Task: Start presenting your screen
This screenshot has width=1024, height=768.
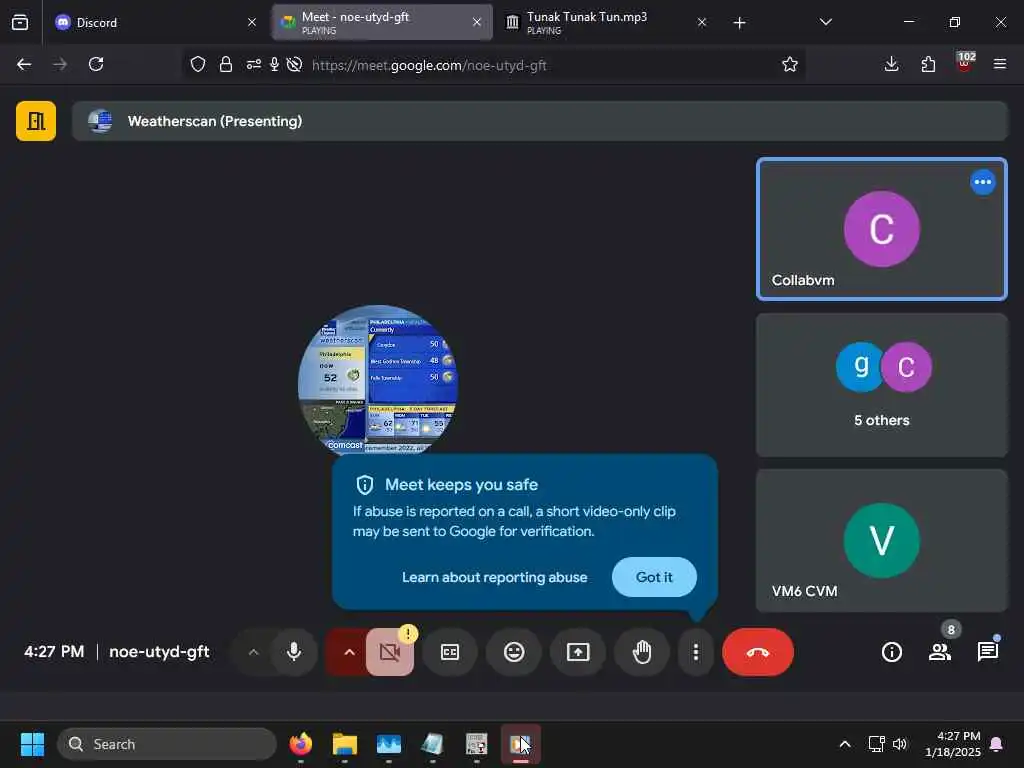Action: coord(578,652)
